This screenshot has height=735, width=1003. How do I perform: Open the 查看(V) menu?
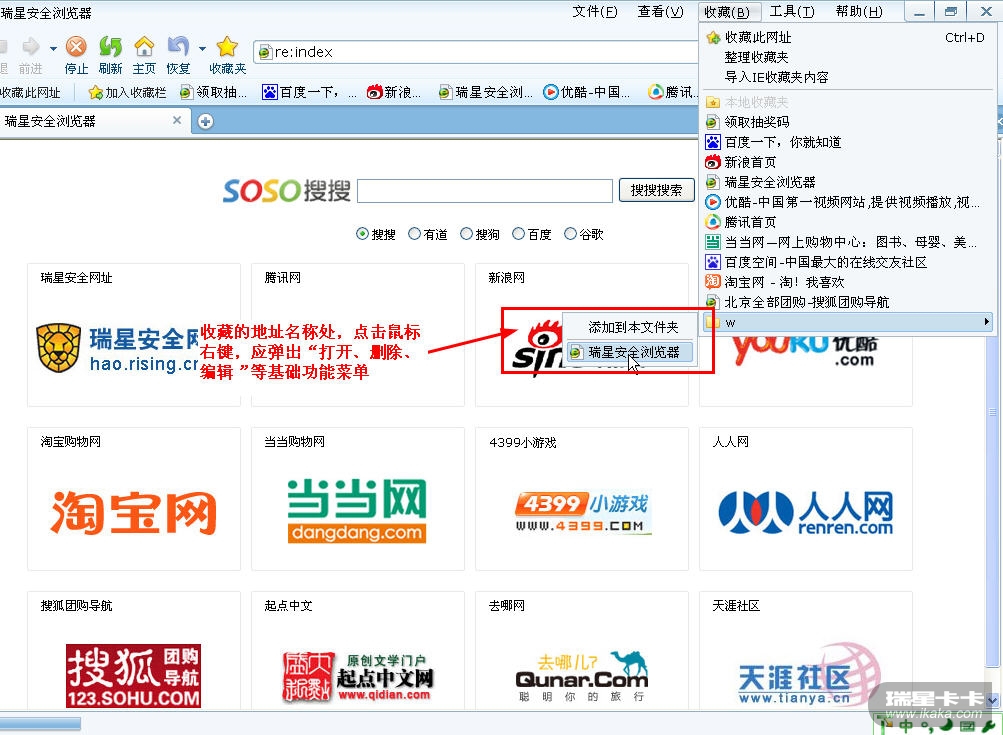tap(661, 12)
